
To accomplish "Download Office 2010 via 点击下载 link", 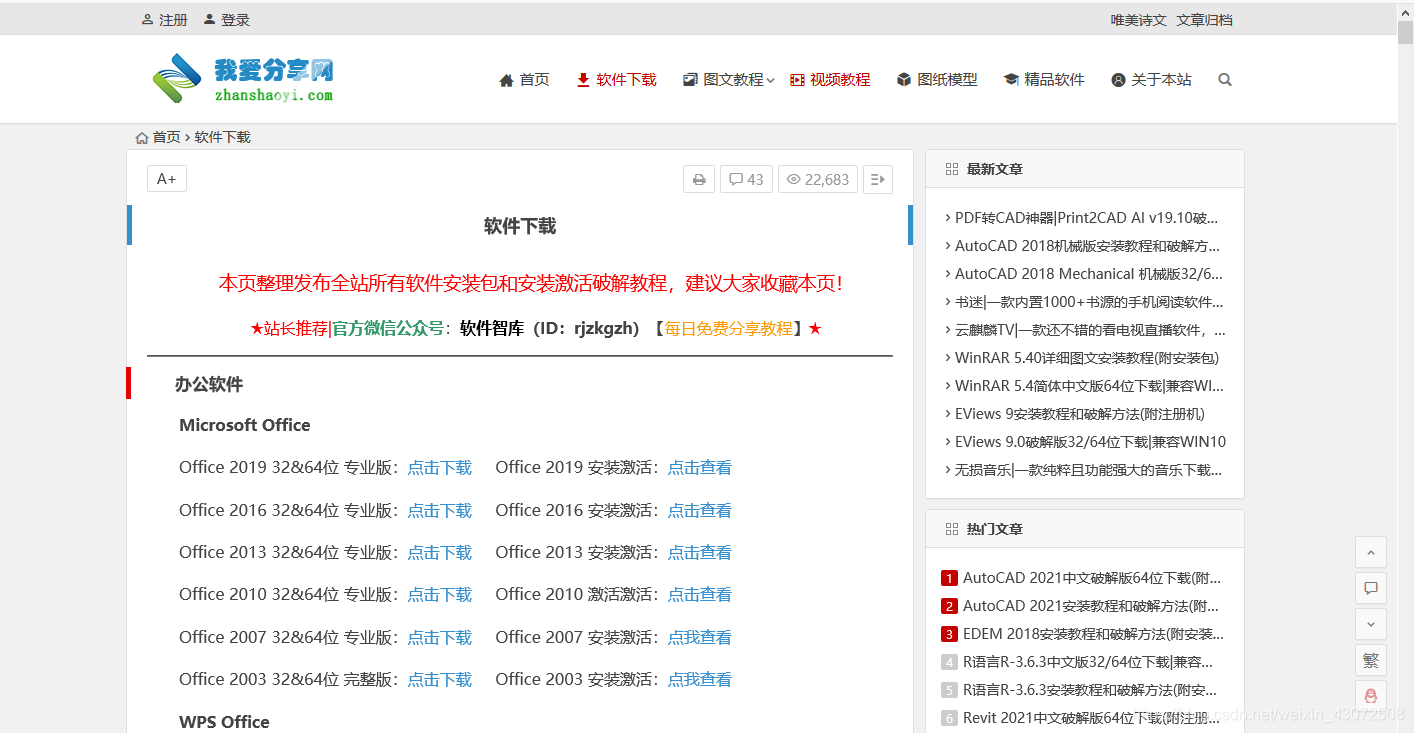I will pos(439,594).
